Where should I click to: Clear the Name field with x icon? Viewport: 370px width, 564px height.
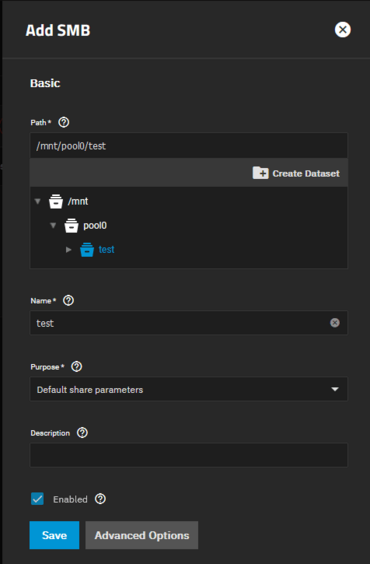click(335, 323)
